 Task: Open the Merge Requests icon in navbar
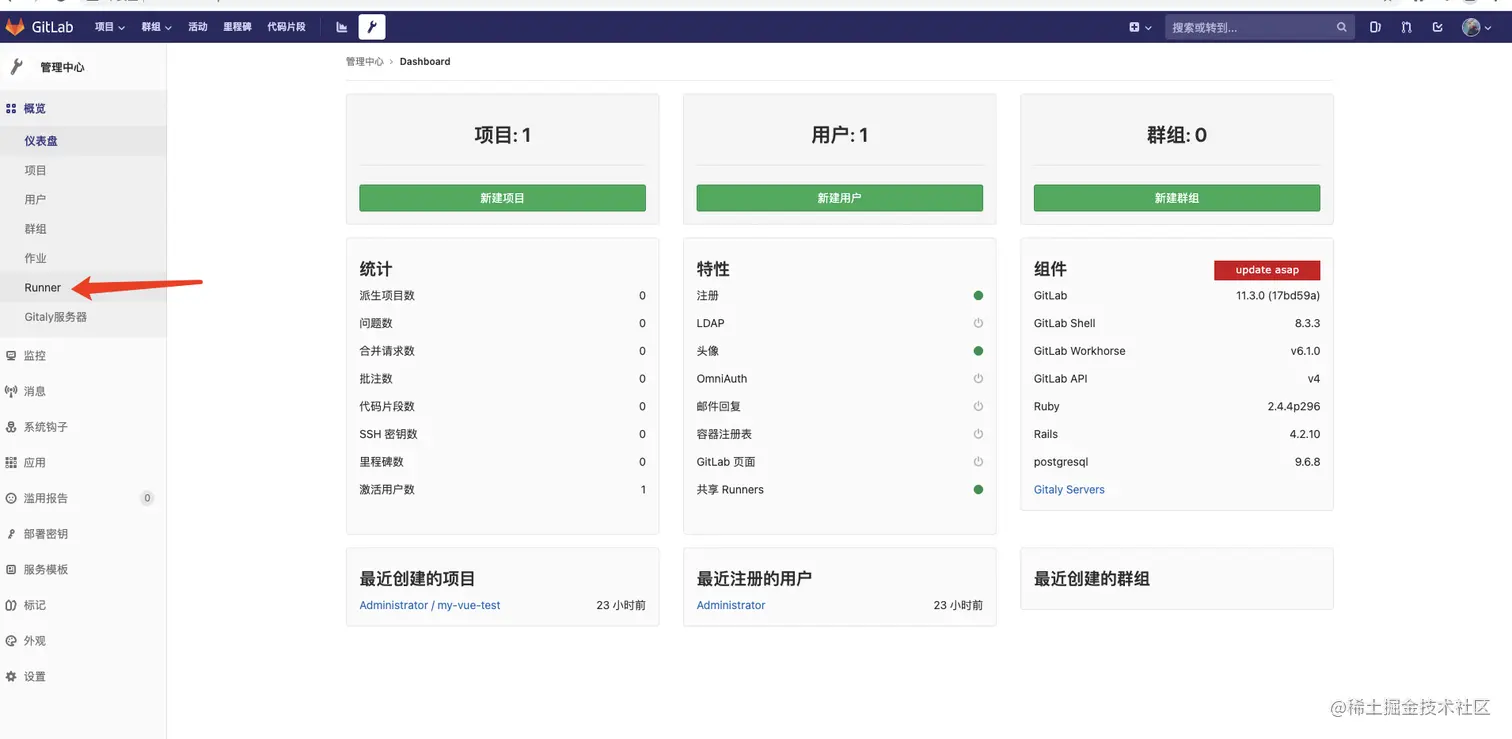coord(1407,27)
